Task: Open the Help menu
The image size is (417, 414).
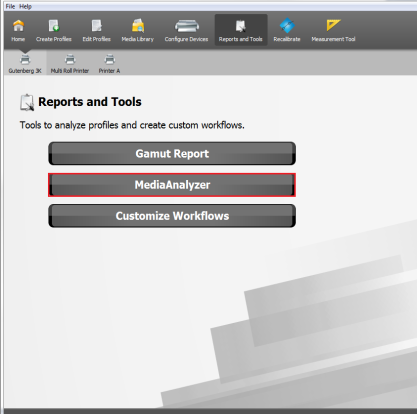Action: 25,6
